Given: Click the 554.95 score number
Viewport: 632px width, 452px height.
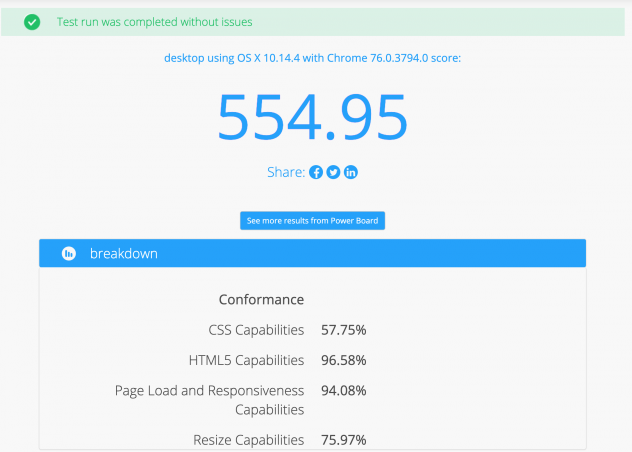Looking at the screenshot, I should (x=312, y=117).
